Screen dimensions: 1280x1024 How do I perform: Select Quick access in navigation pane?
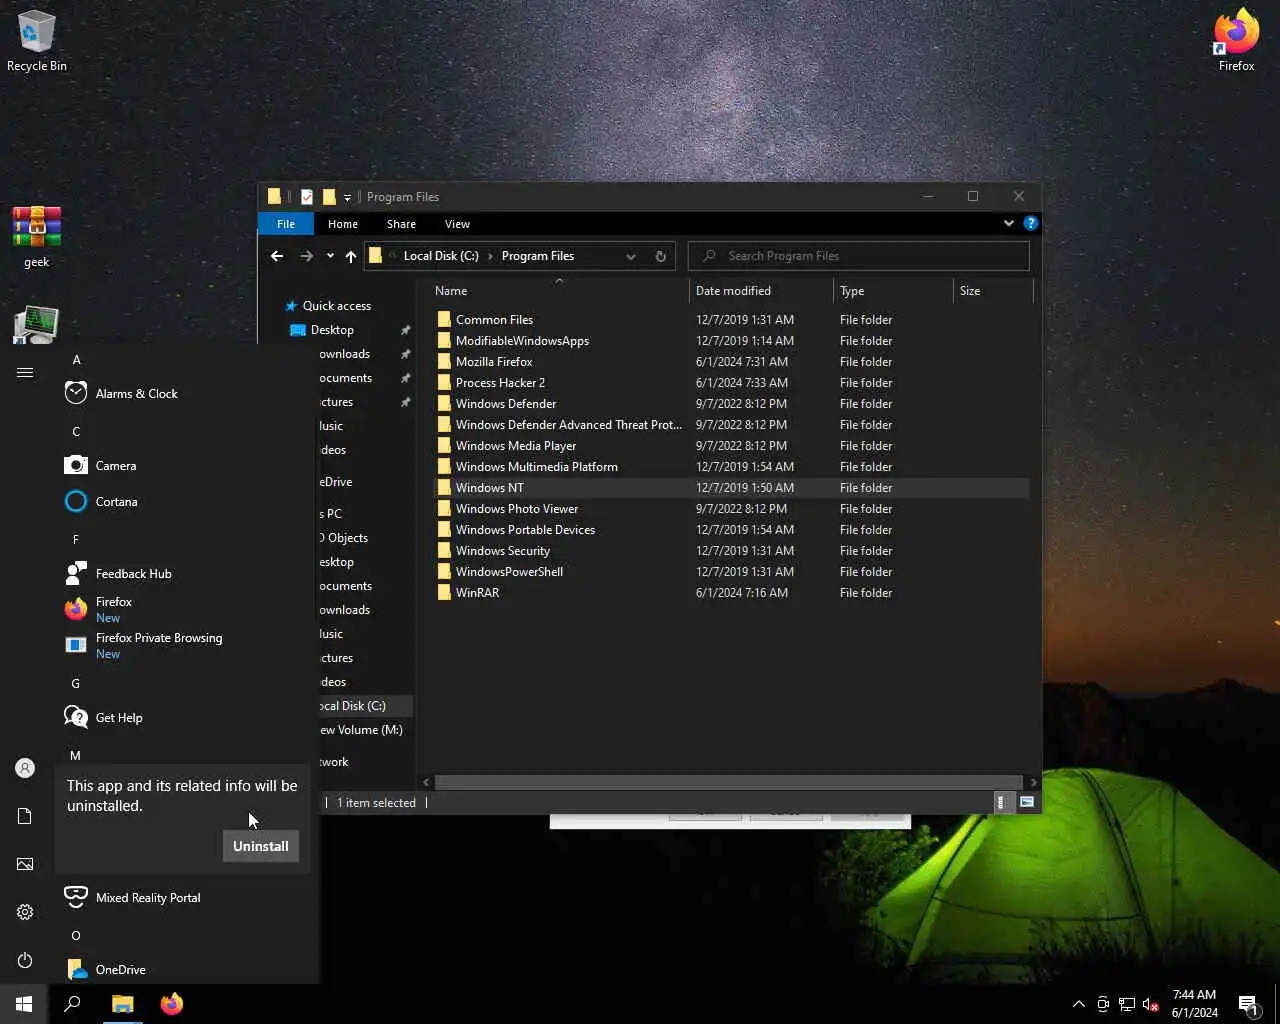coord(337,306)
